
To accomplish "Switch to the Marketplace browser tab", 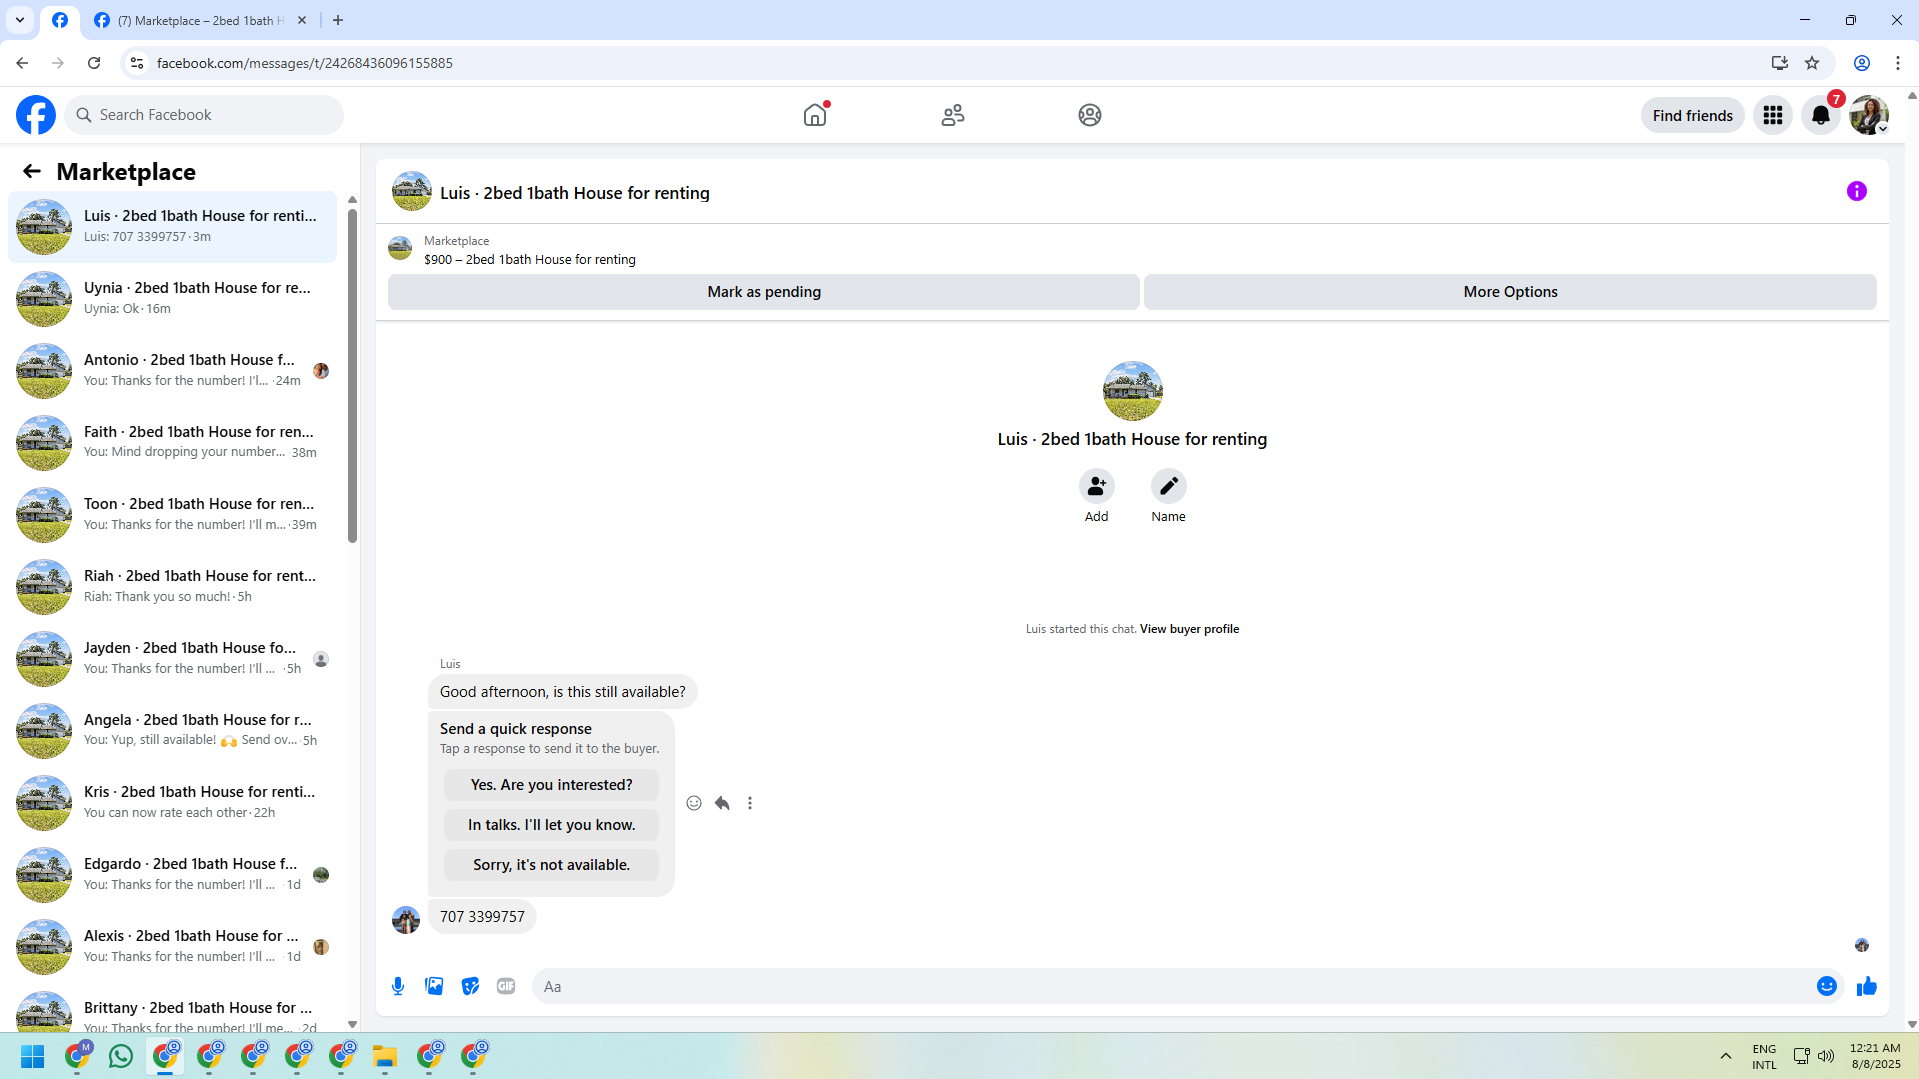I will coord(200,20).
